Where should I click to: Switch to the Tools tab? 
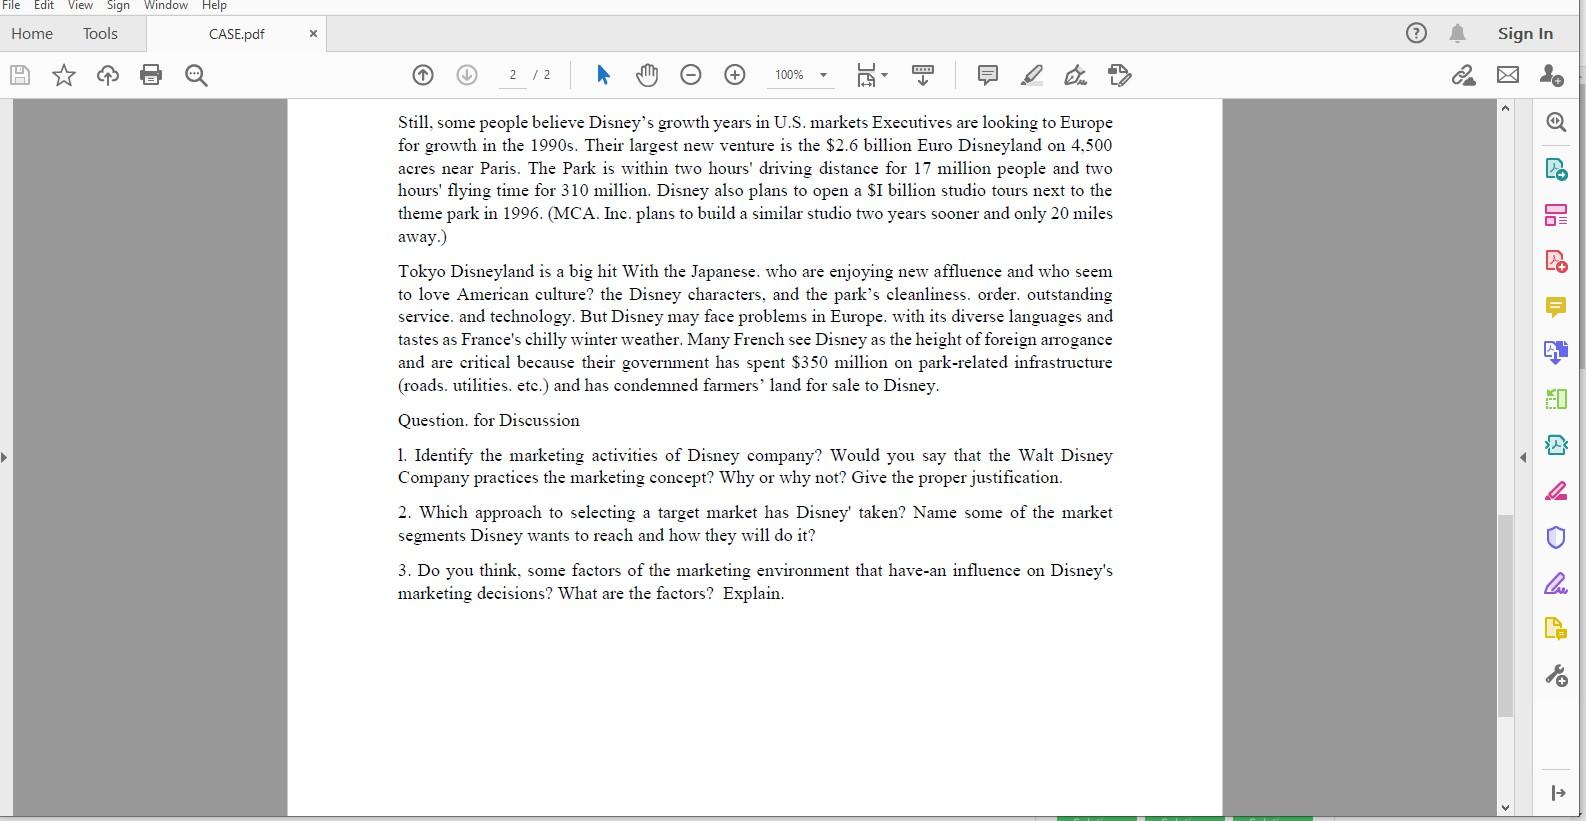(x=100, y=33)
